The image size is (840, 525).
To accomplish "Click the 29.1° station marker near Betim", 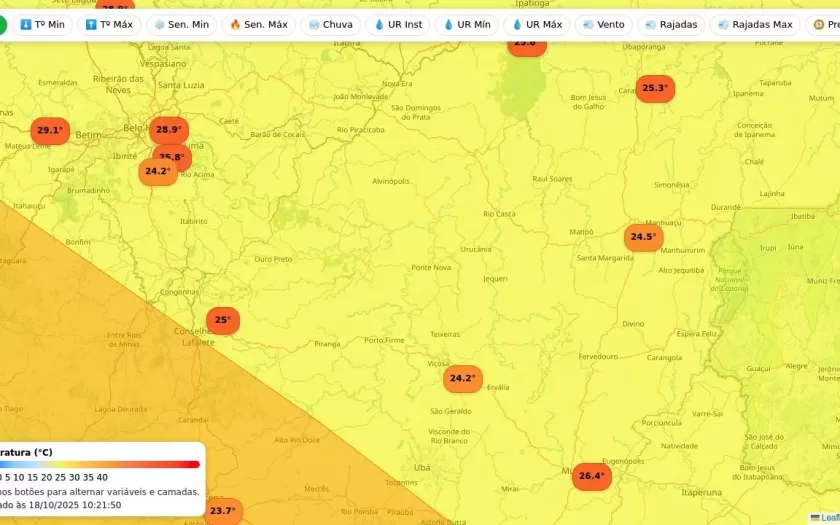I will (50, 130).
